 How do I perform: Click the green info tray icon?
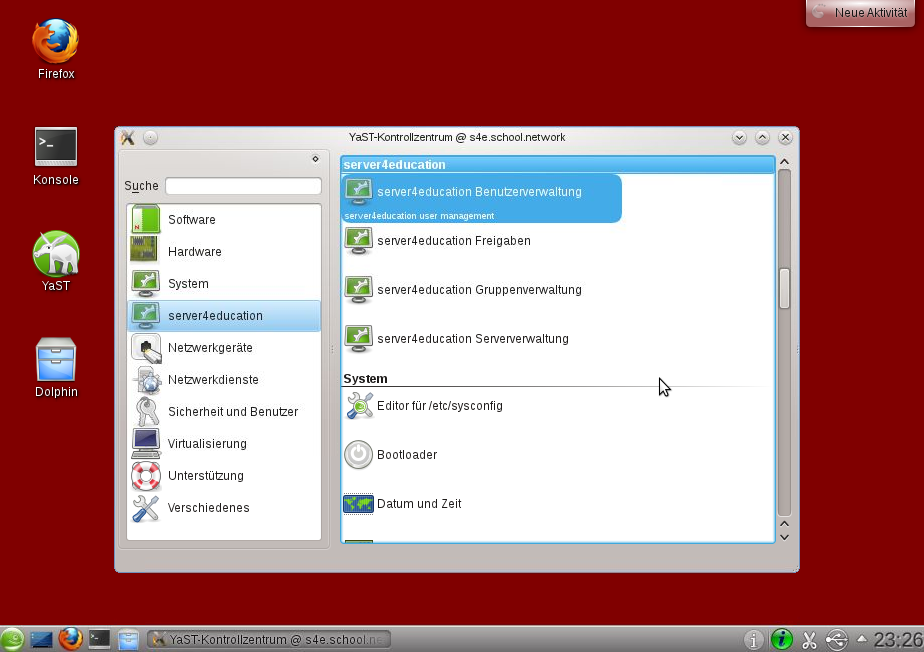pyautogui.click(x=781, y=639)
